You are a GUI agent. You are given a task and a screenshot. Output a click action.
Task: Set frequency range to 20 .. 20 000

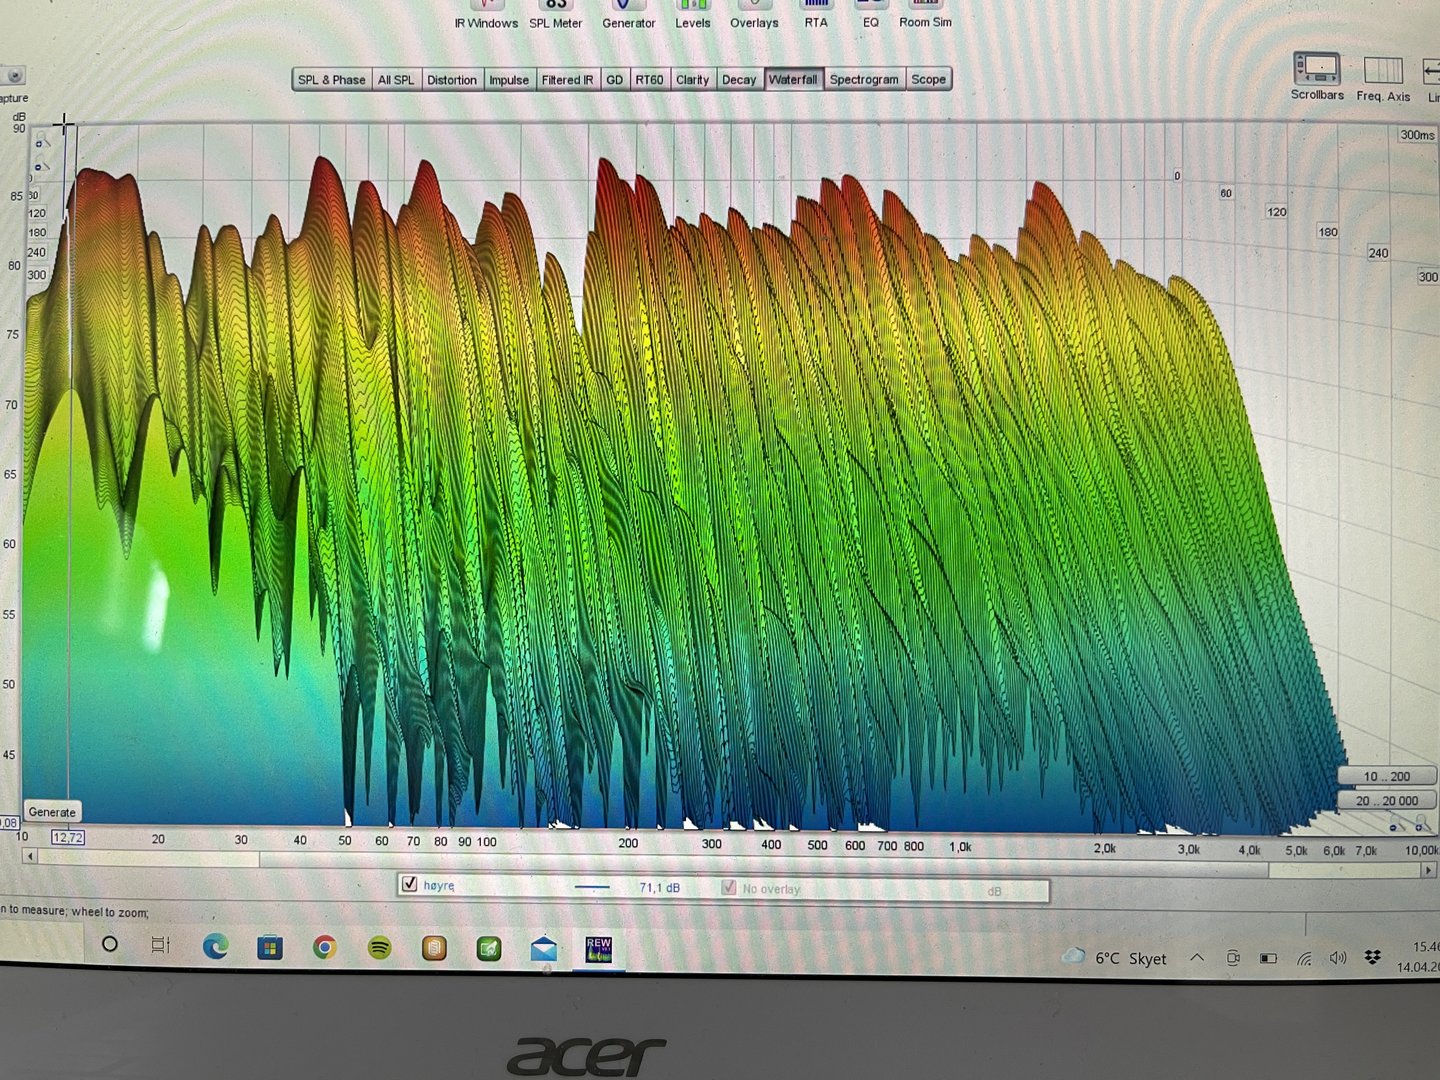coord(1386,801)
